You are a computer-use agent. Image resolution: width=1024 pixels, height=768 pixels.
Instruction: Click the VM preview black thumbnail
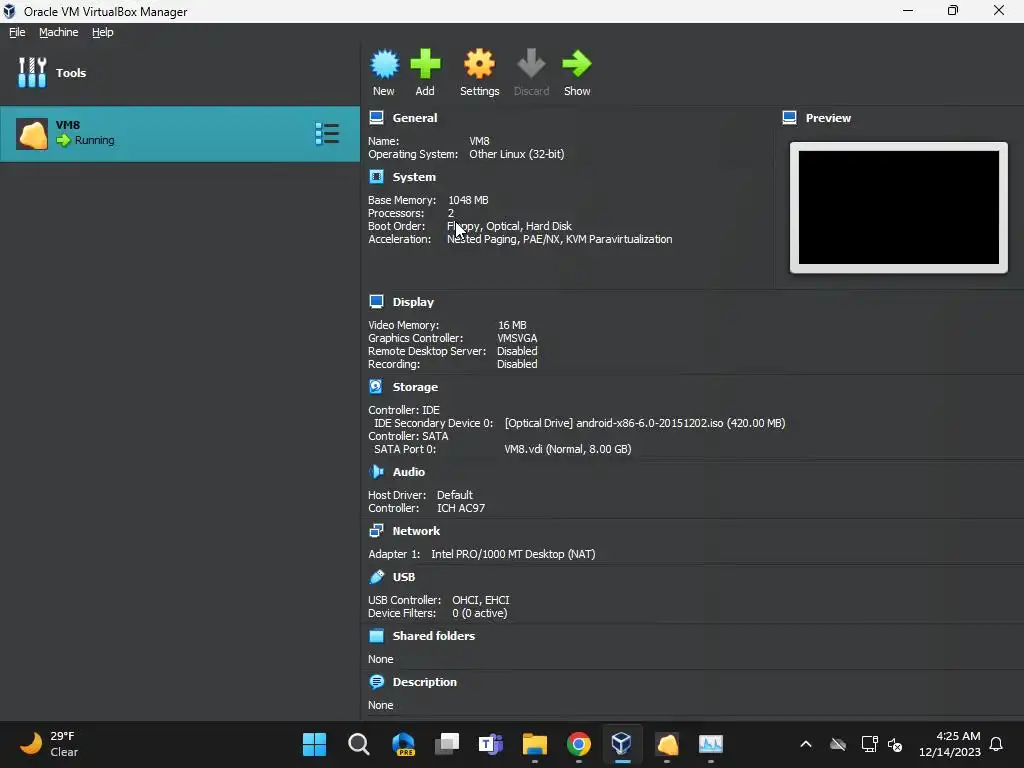pyautogui.click(x=899, y=207)
